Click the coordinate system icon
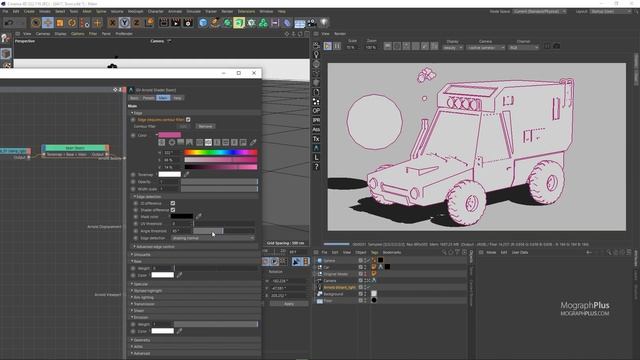 [149, 23]
